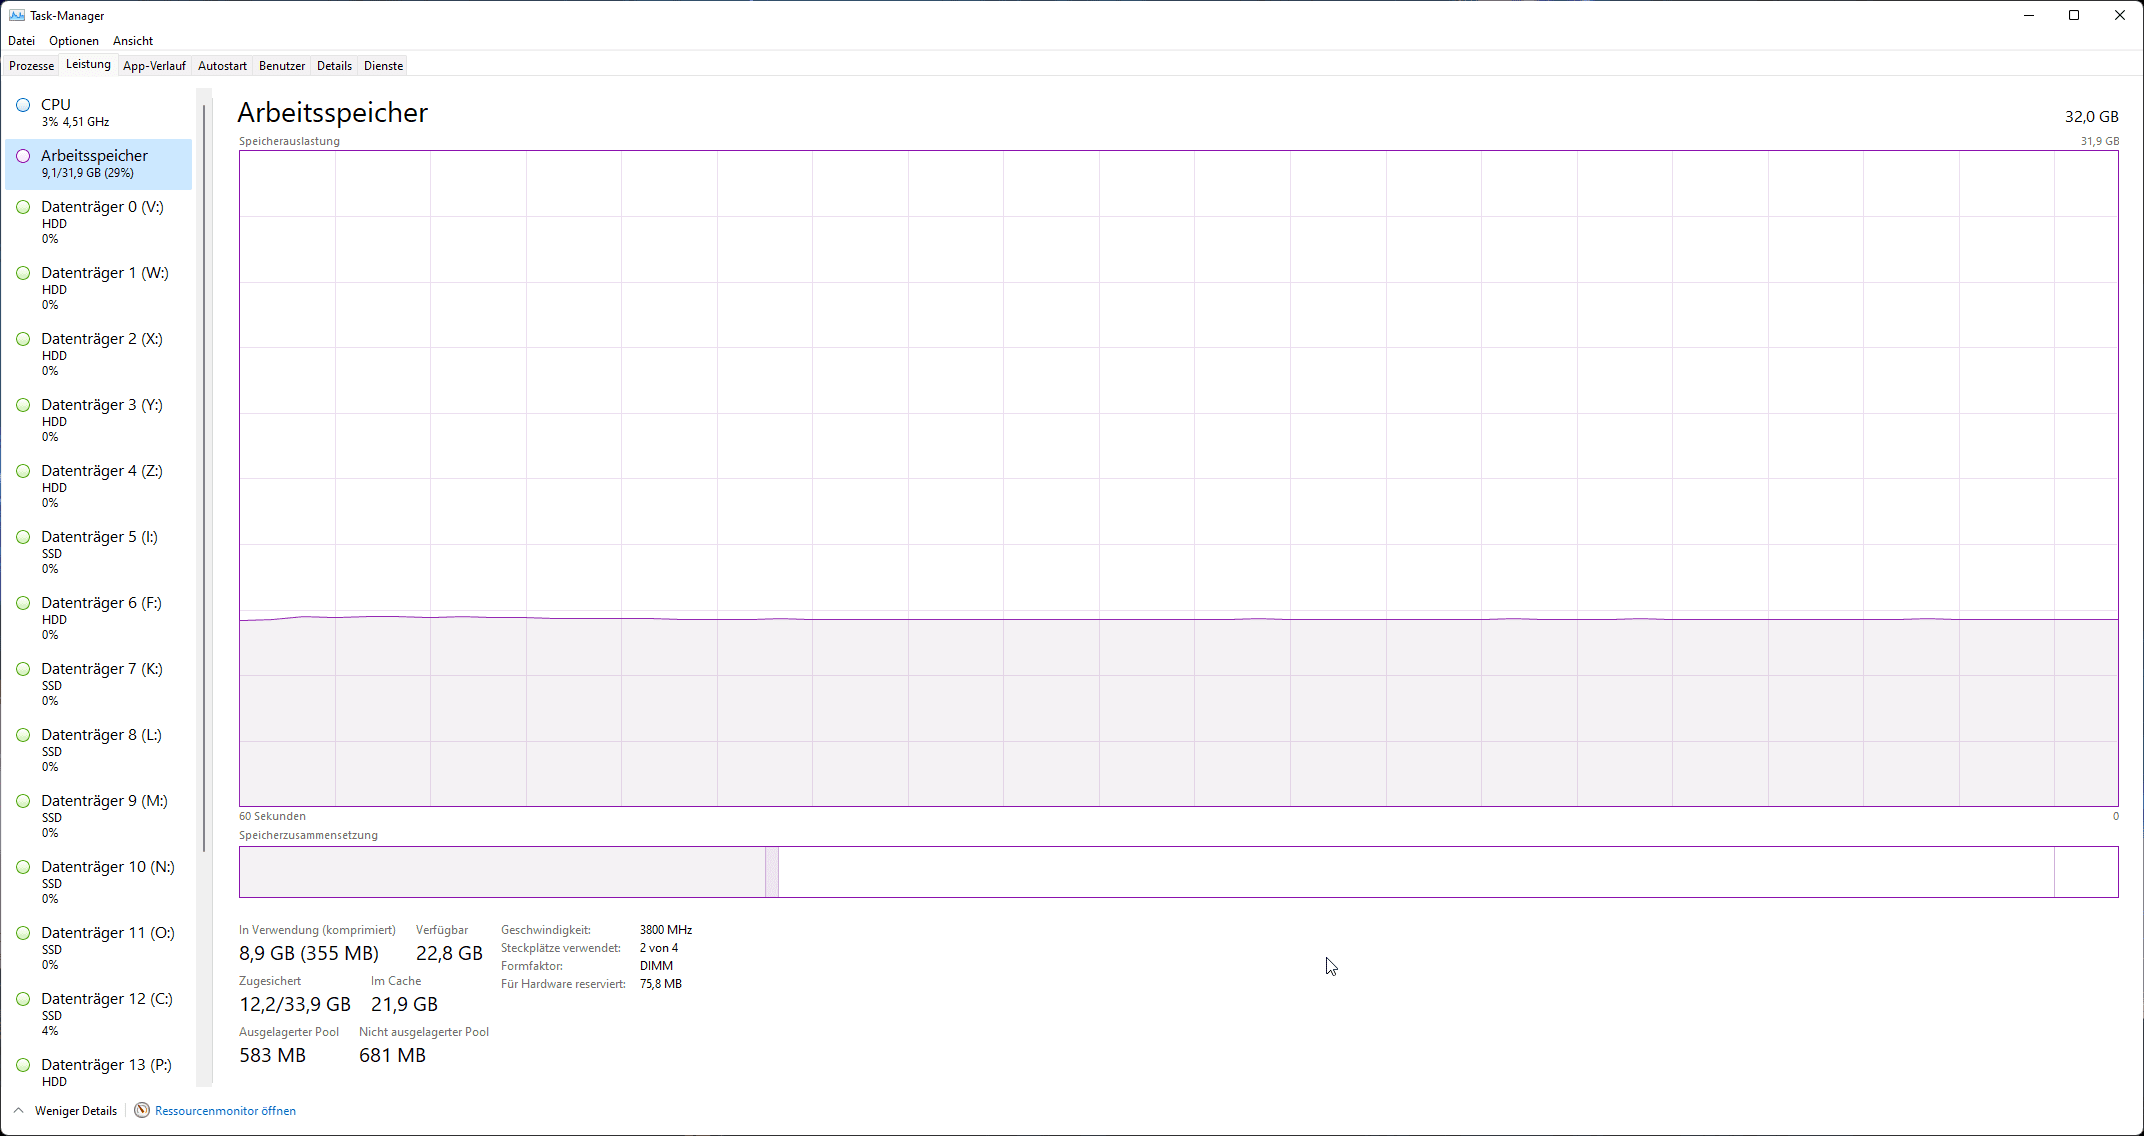2144x1136 pixels.
Task: Click the Ressourcenmonitor icon at the bottom
Action: click(142, 1110)
